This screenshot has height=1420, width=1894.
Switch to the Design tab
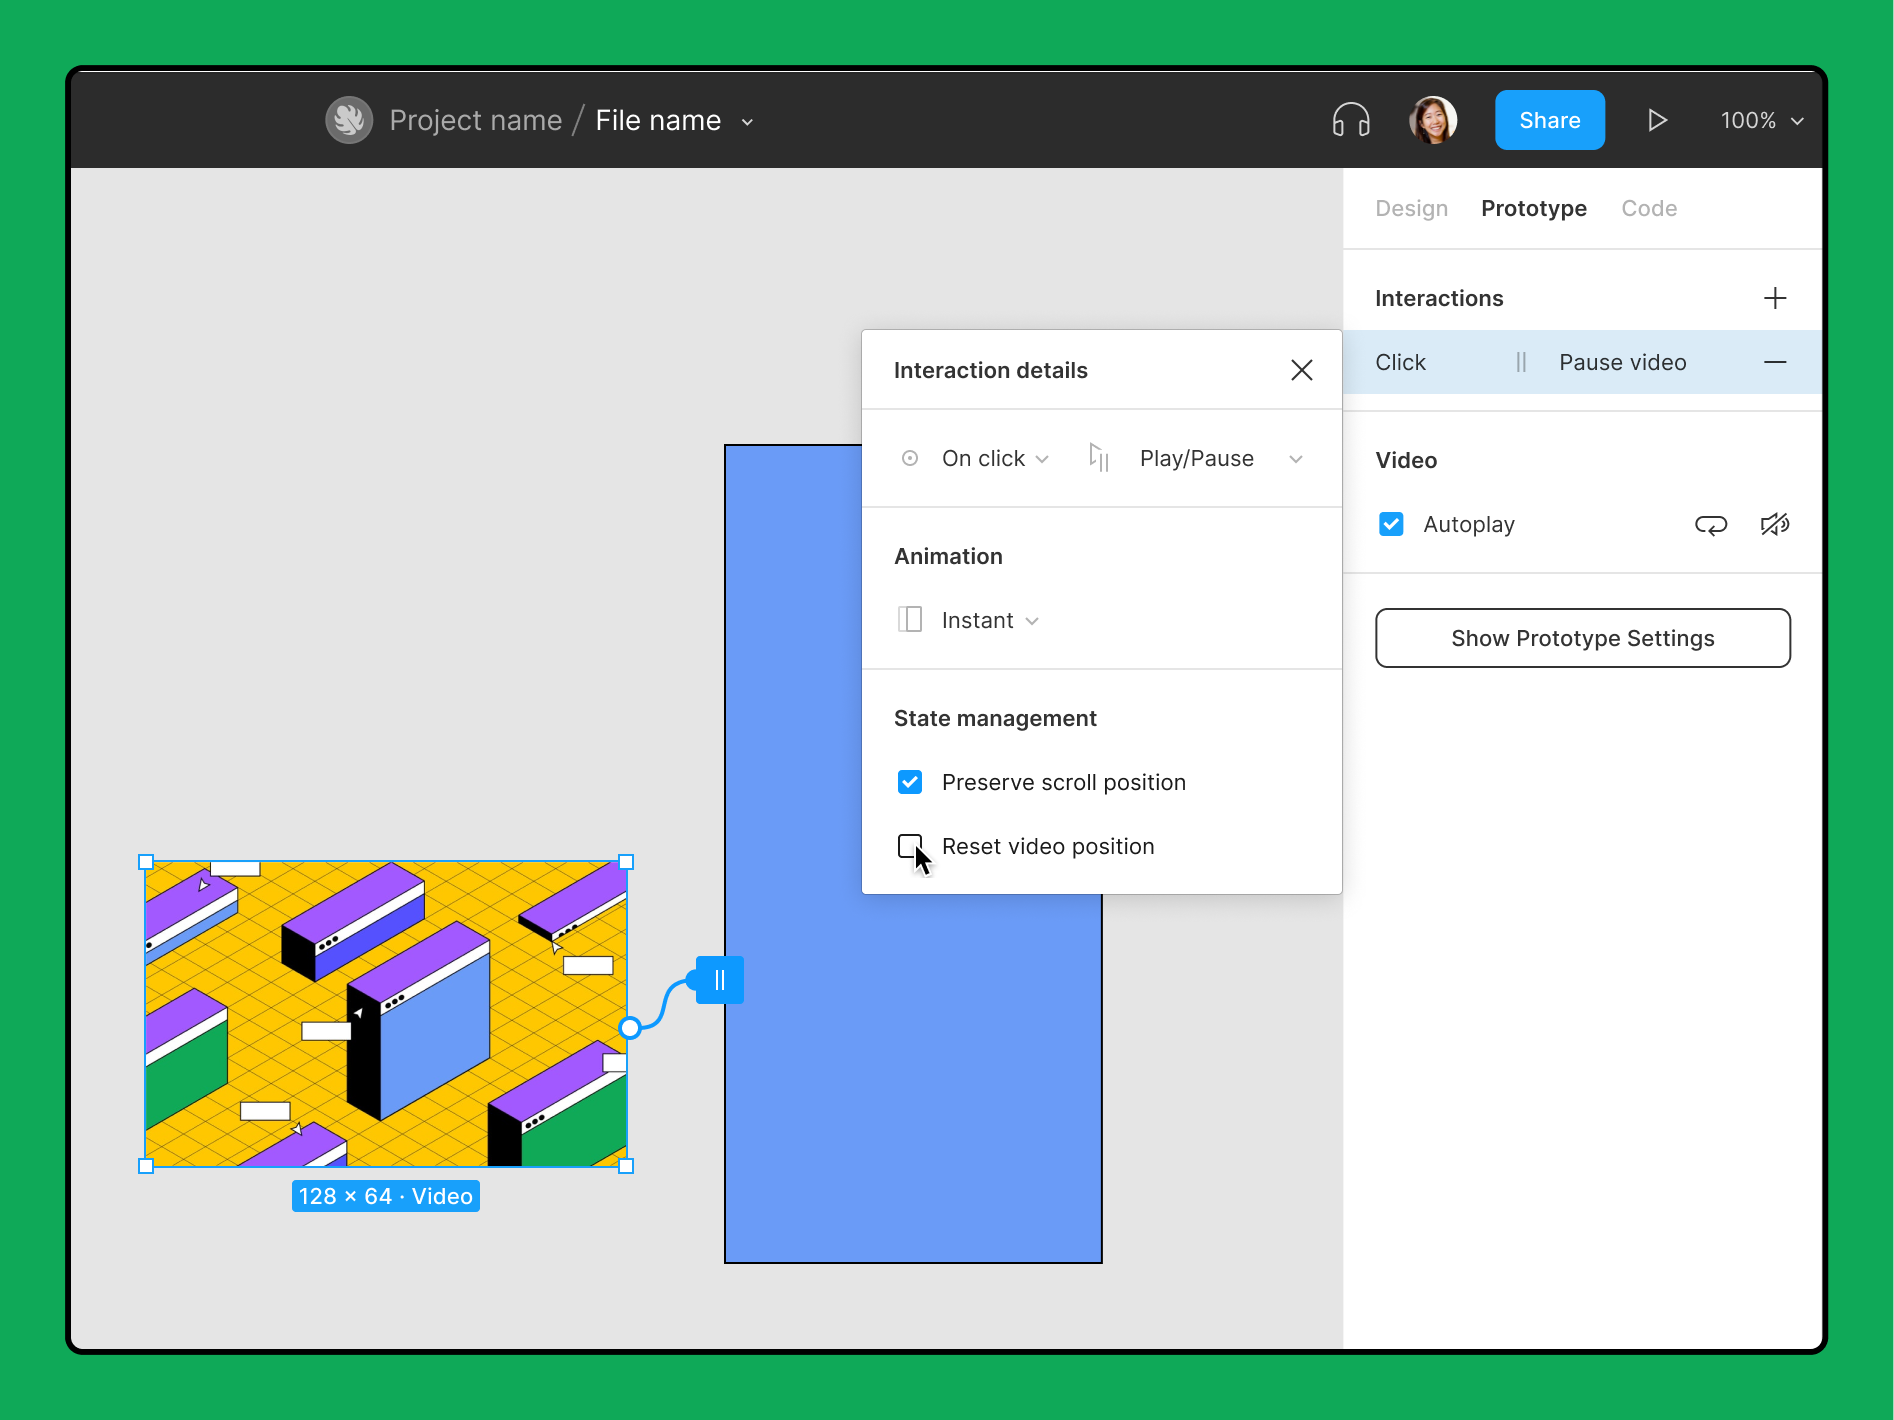click(1411, 208)
